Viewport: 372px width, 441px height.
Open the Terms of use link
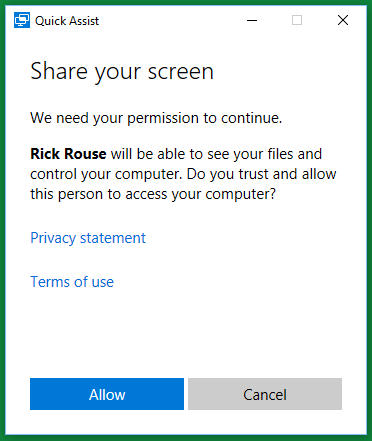(72, 282)
